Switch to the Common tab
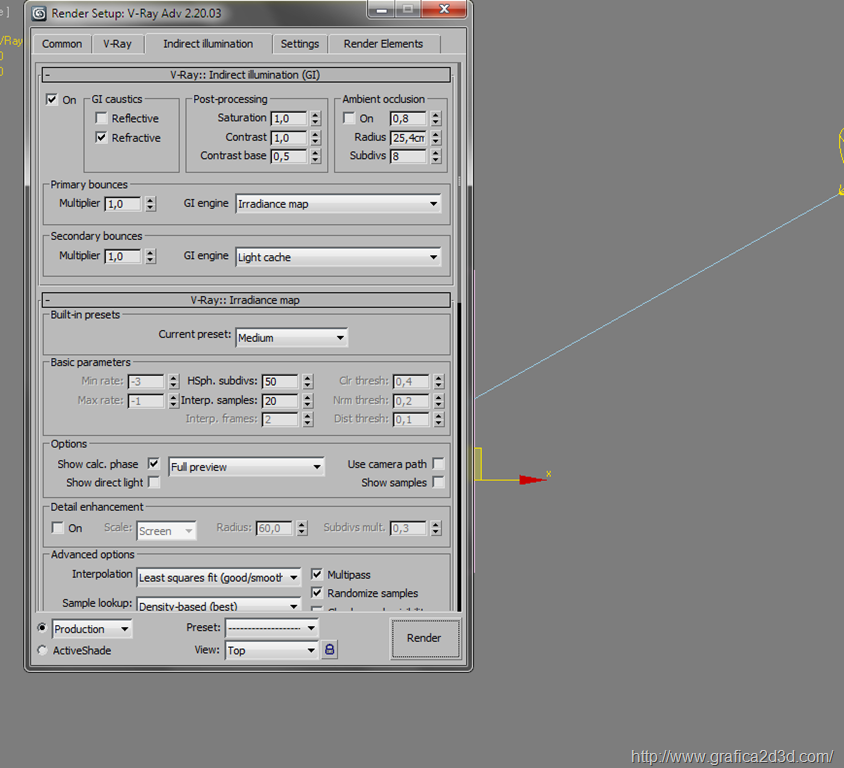 click(x=62, y=44)
